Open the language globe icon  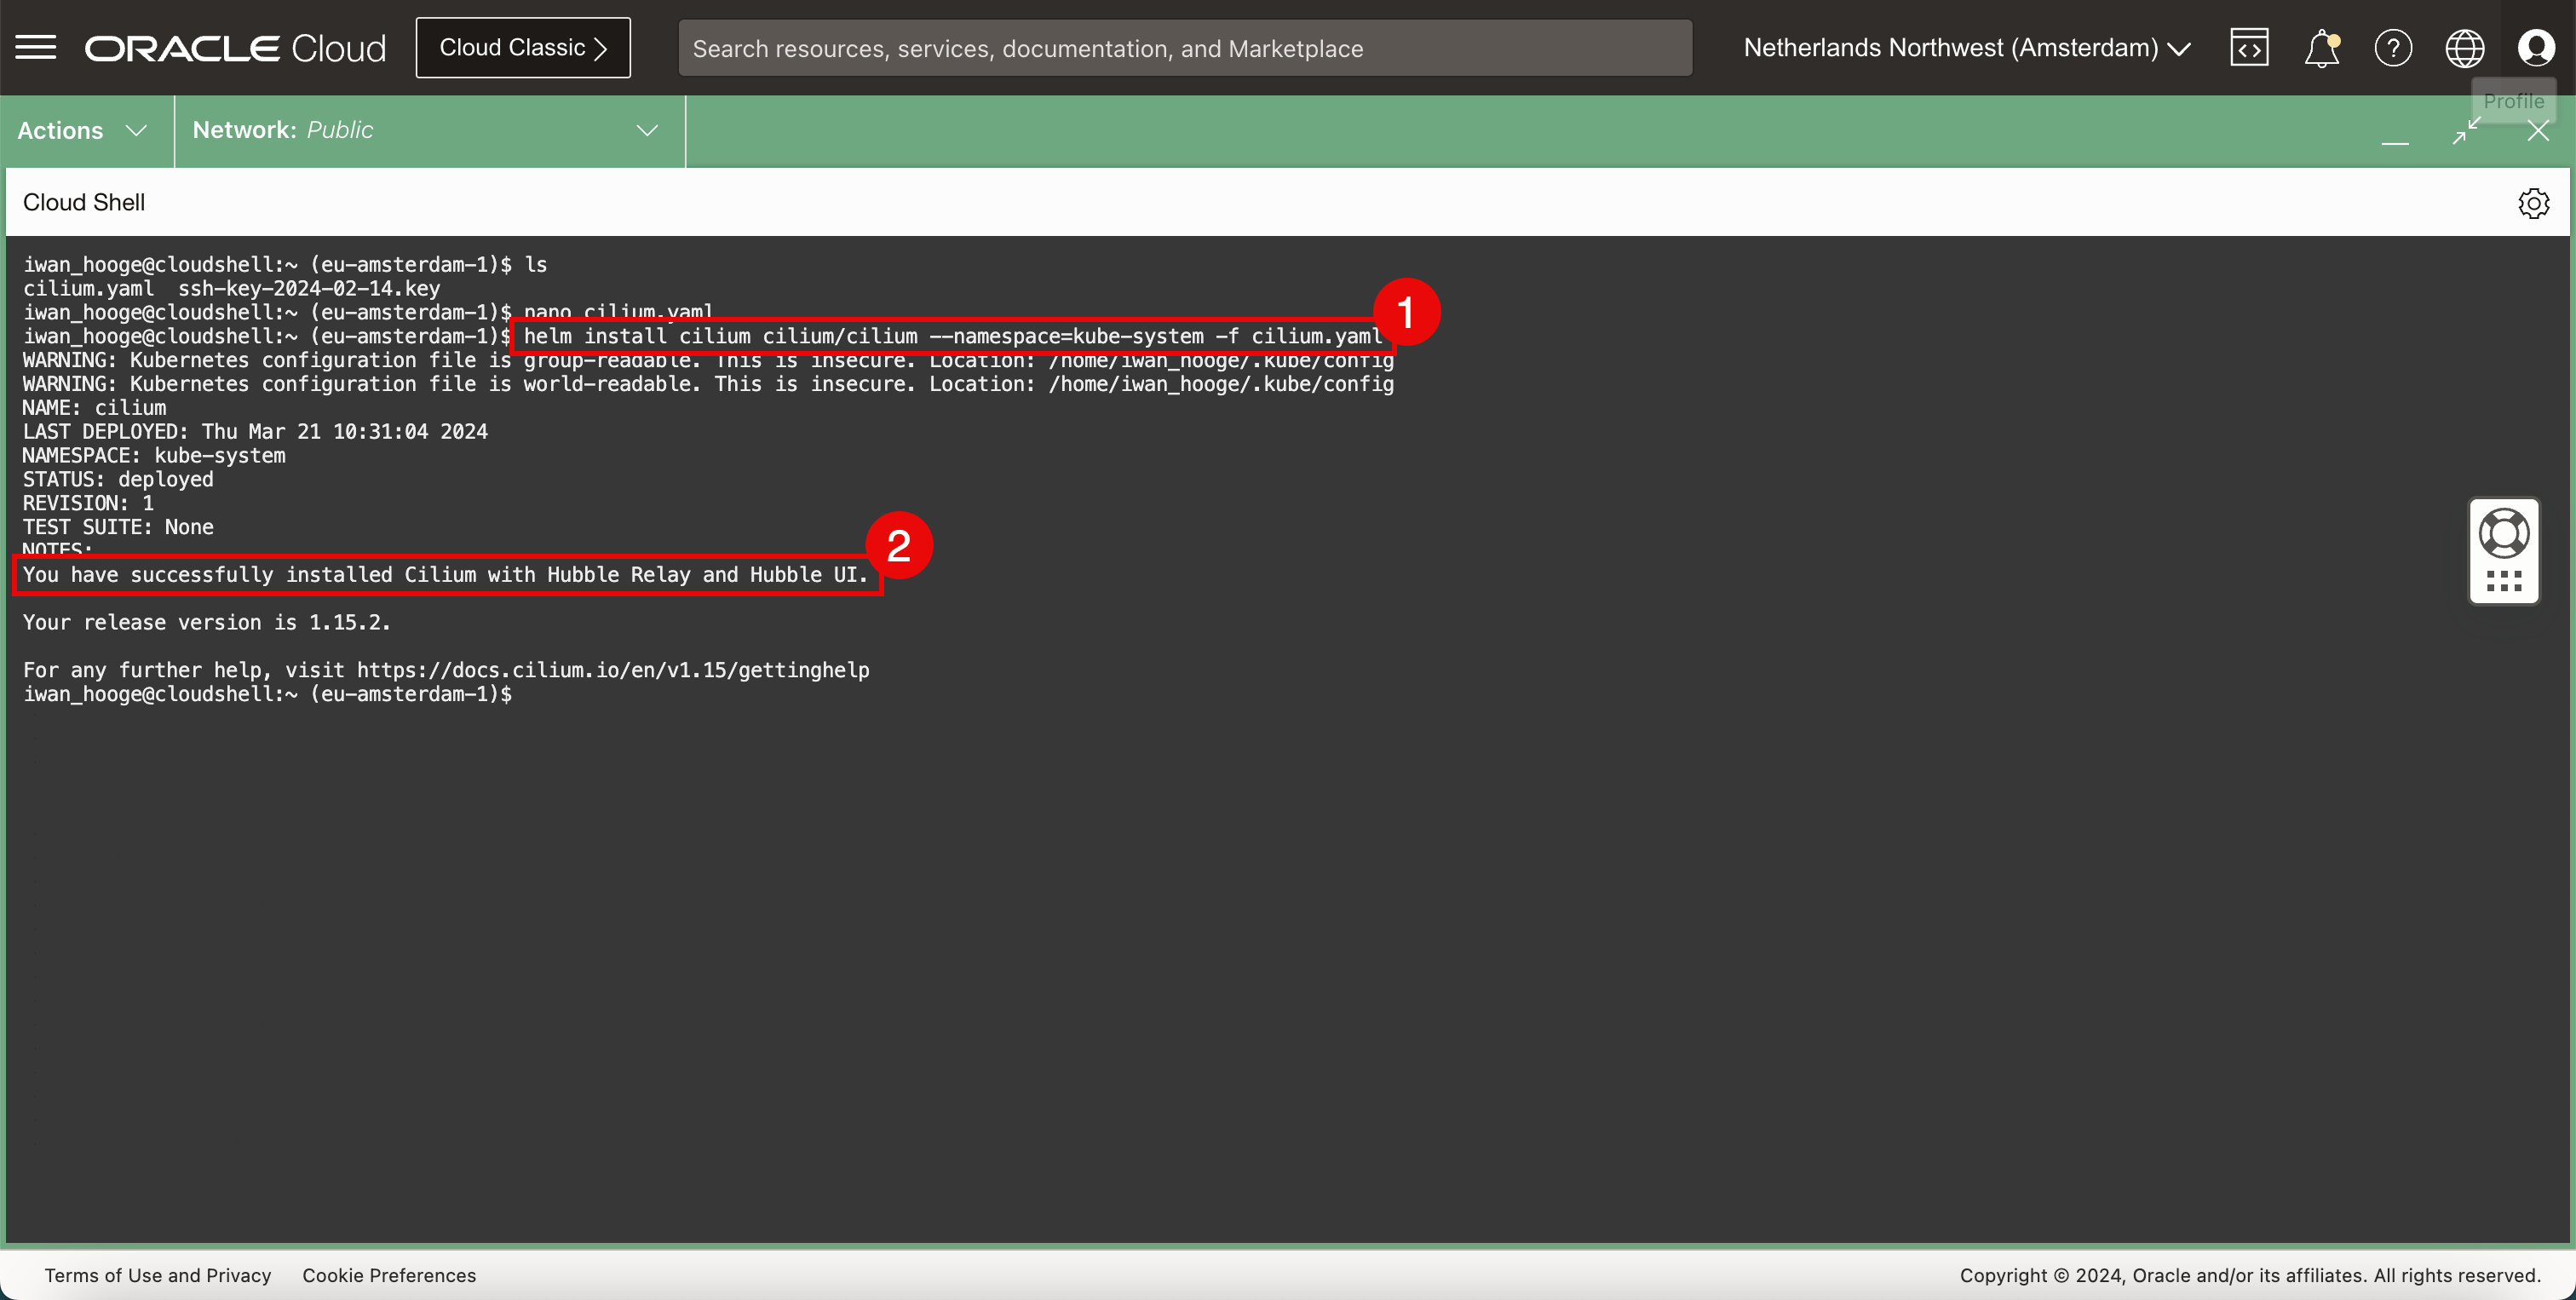click(2464, 47)
